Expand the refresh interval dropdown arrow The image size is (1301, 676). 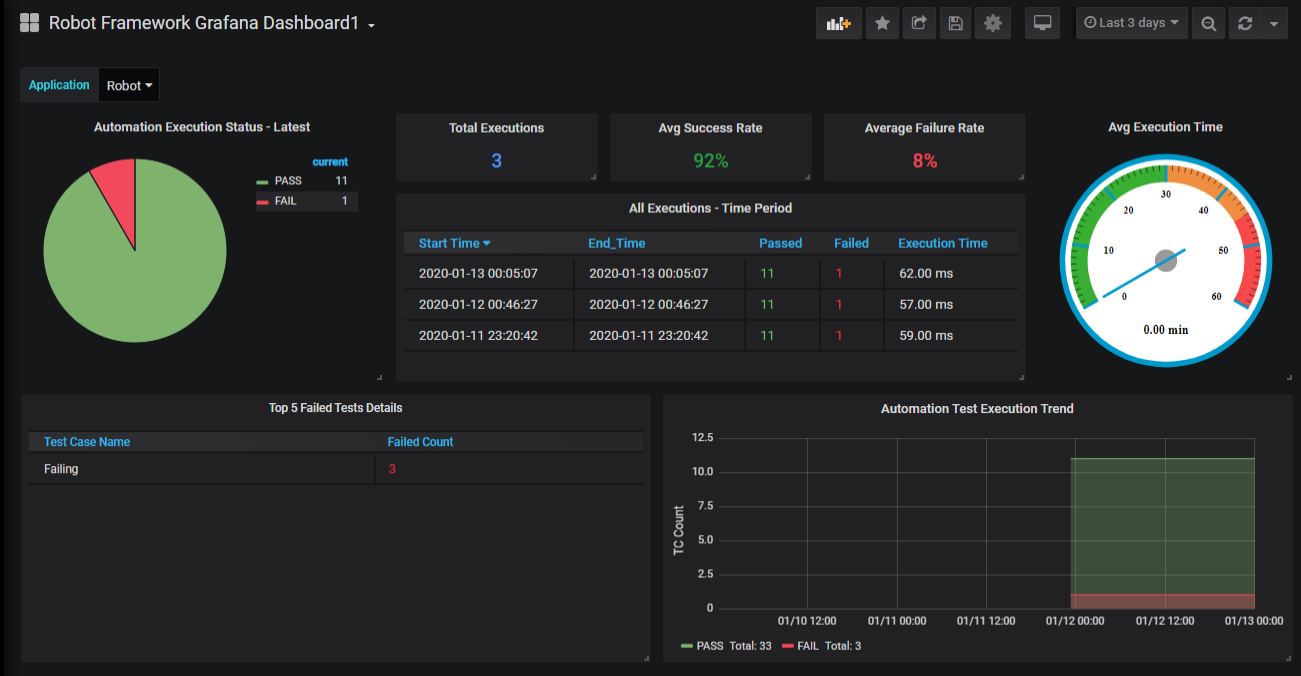(1273, 23)
